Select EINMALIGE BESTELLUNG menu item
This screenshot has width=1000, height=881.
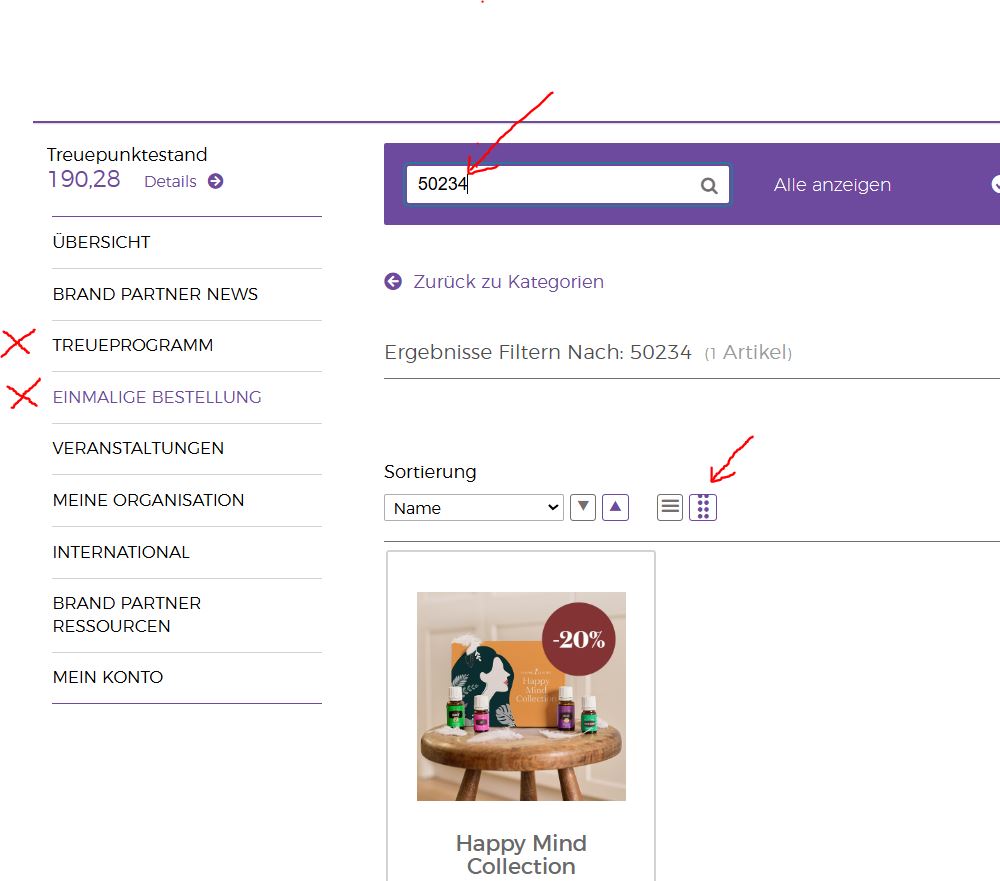157,397
